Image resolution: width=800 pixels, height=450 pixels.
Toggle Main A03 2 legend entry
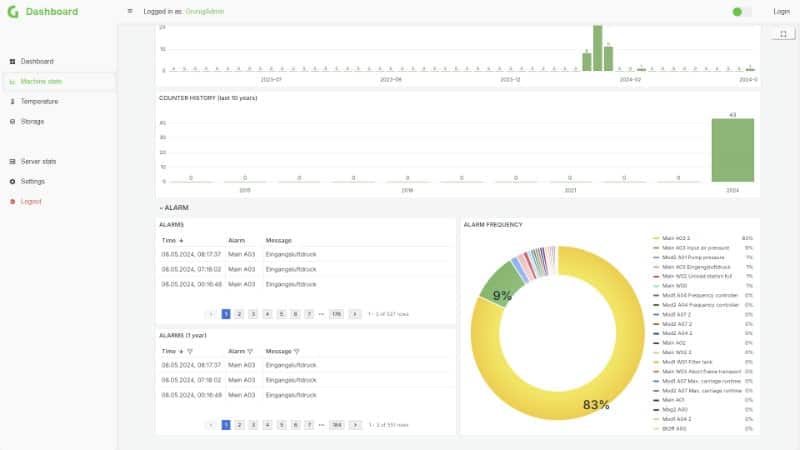coord(676,238)
